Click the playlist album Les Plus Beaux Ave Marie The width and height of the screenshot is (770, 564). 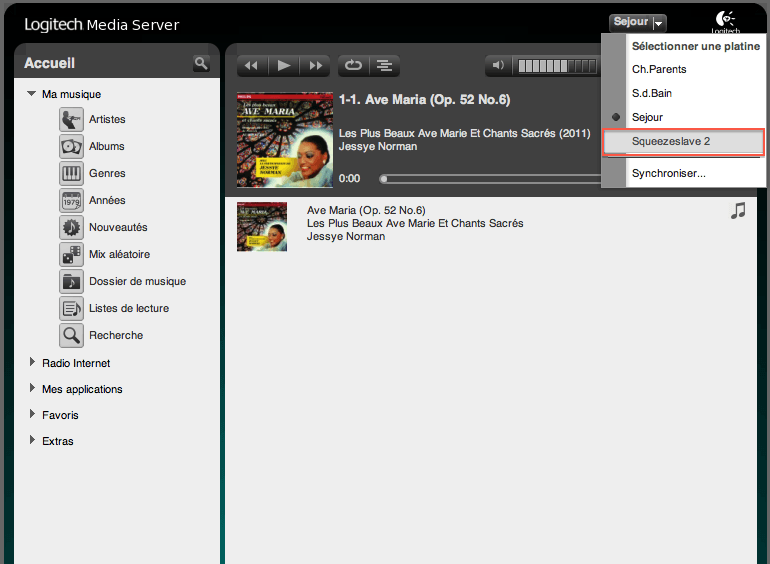pyautogui.click(x=415, y=223)
